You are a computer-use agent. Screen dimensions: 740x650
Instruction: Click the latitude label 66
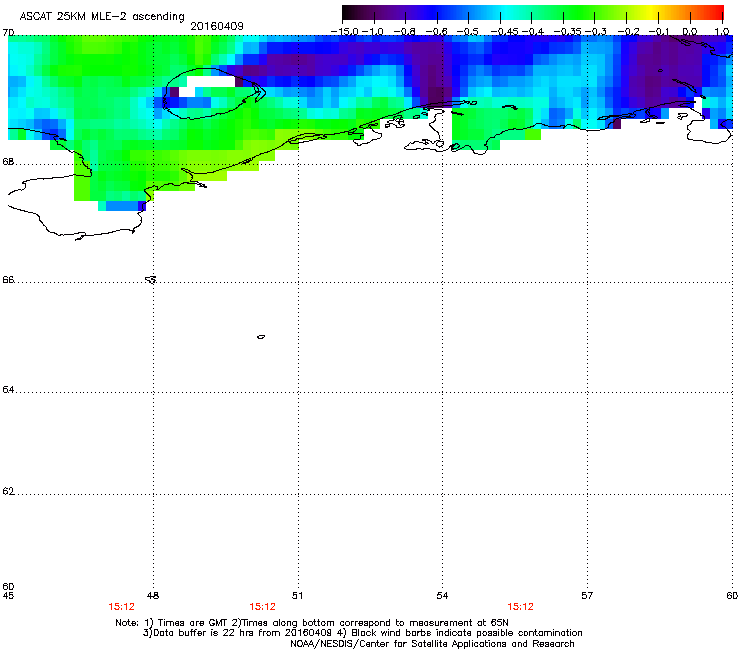[8, 279]
